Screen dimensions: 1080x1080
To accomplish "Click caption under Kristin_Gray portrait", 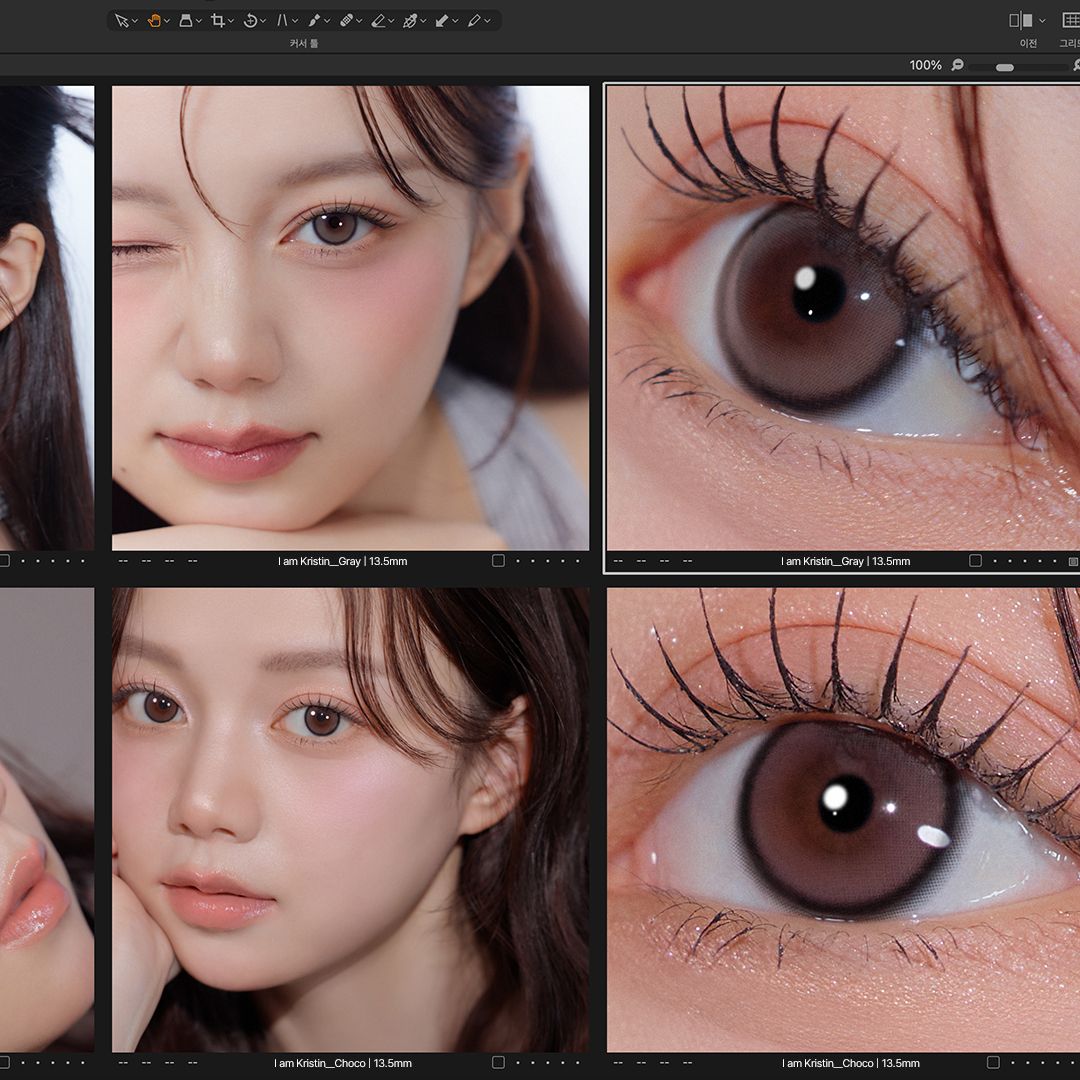I will [x=342, y=561].
